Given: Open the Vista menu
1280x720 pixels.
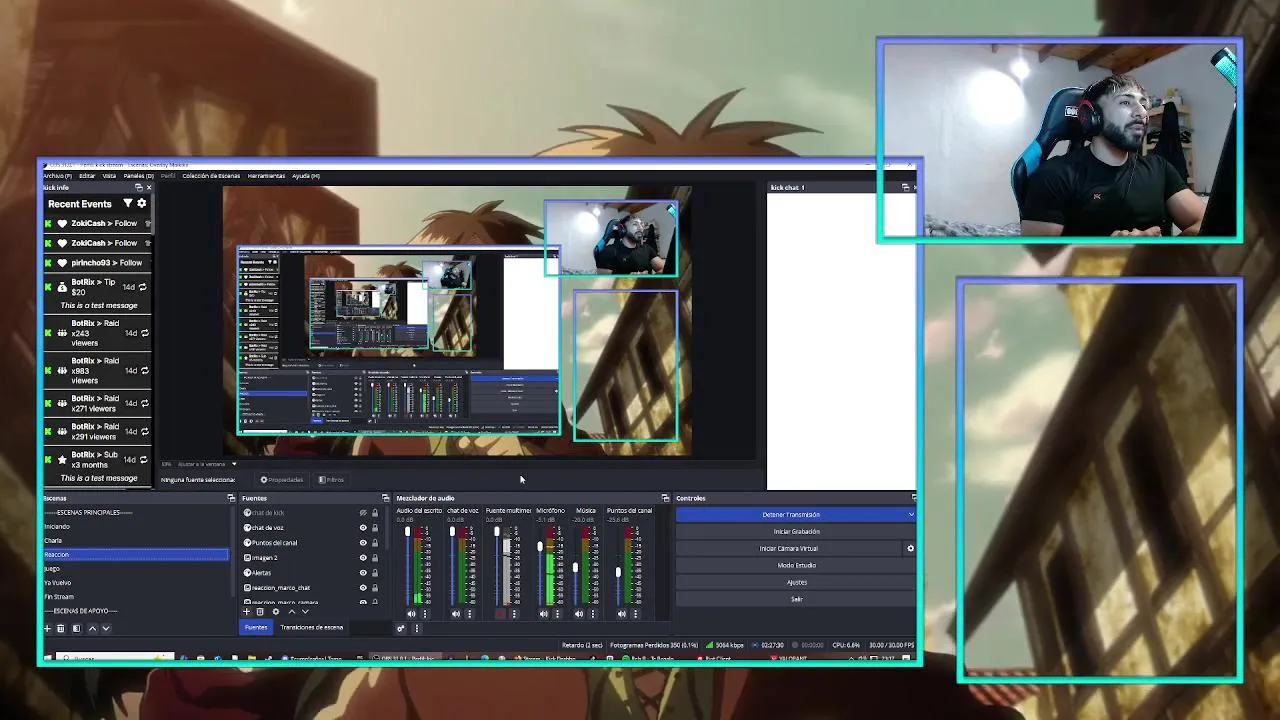Looking at the screenshot, I should pyautogui.click(x=109, y=176).
